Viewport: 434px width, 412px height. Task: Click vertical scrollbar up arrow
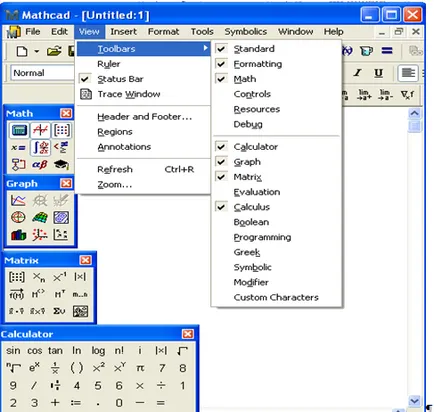(x=414, y=113)
